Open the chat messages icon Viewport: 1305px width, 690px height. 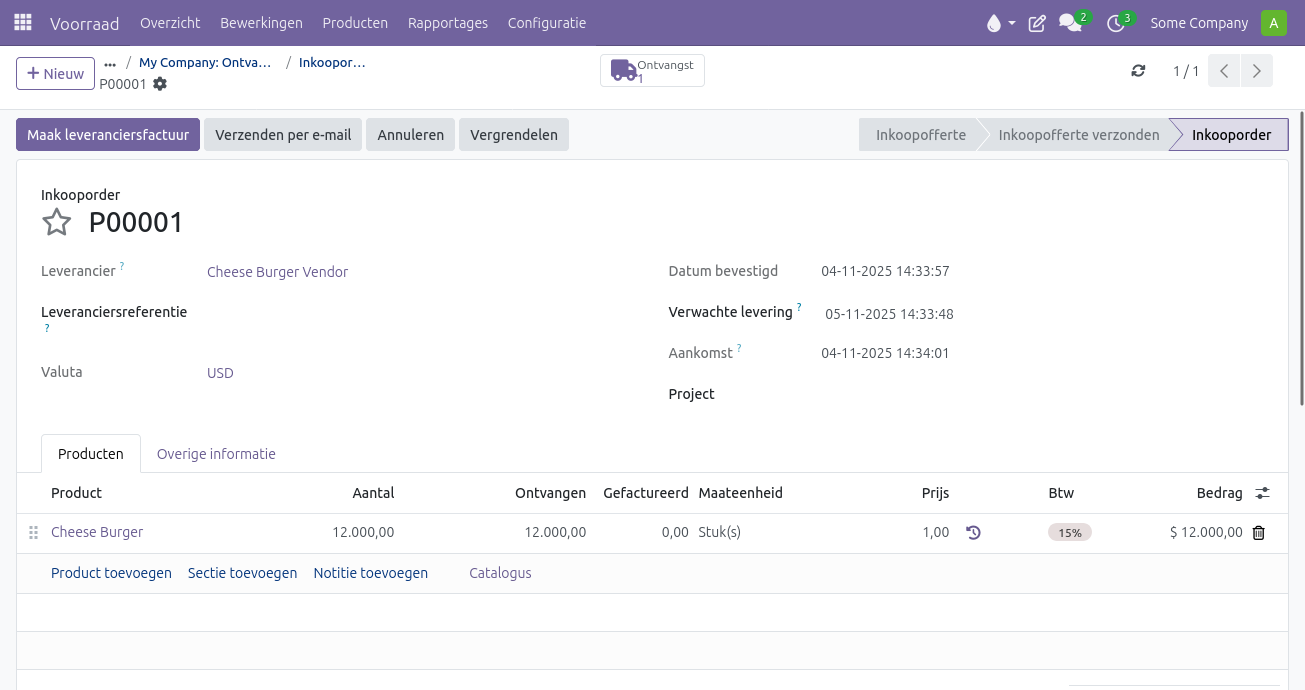[x=1069, y=23]
